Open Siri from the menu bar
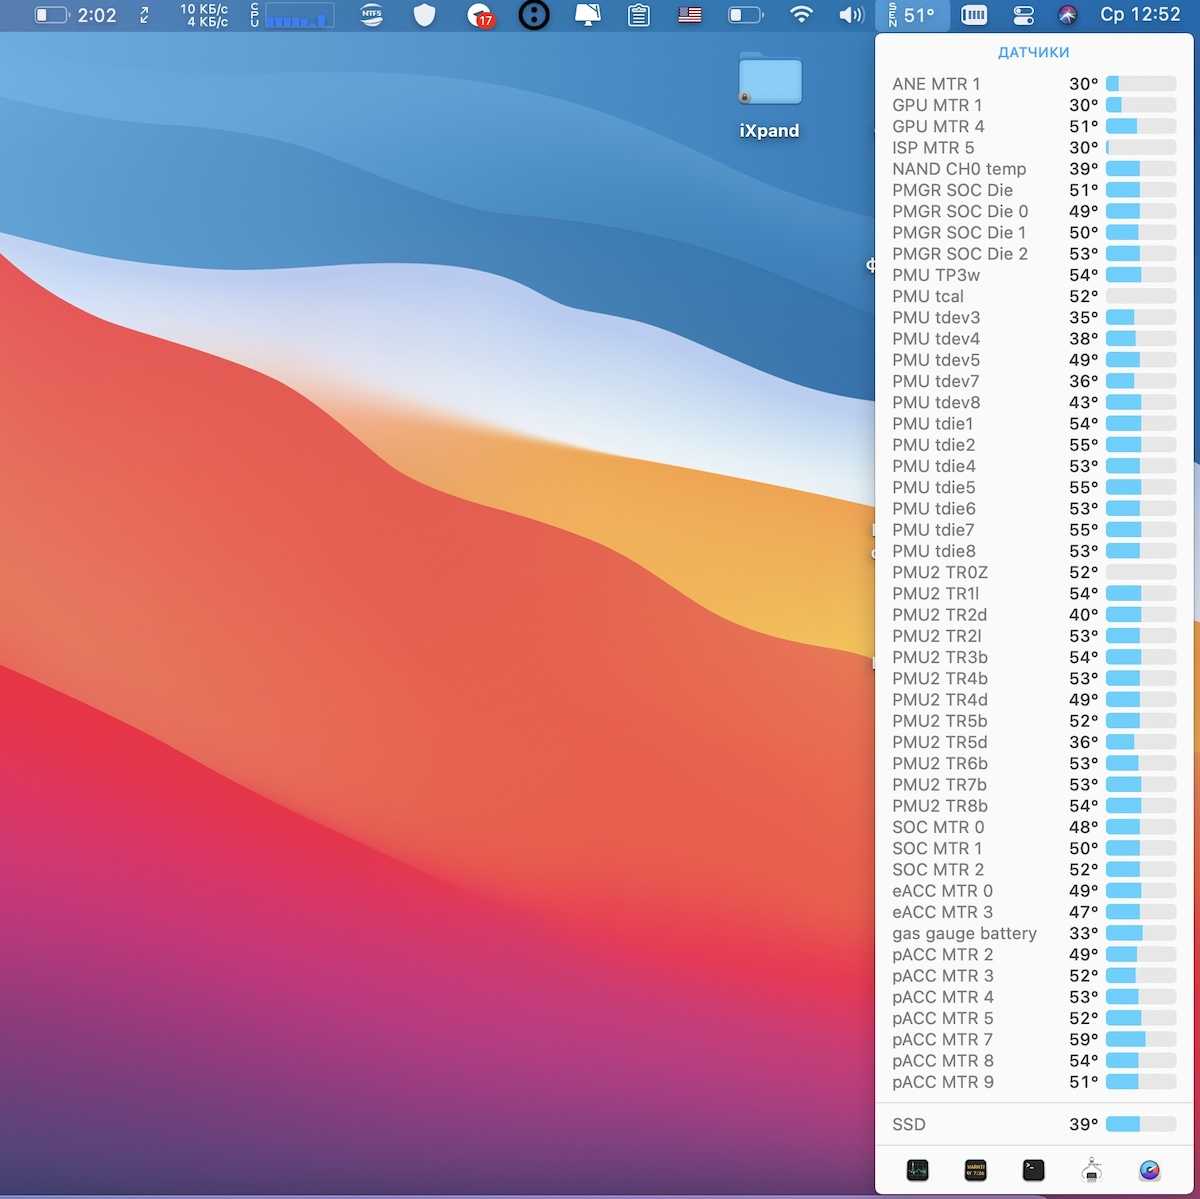Screen dimensions: 1200x1199 coord(1068,15)
